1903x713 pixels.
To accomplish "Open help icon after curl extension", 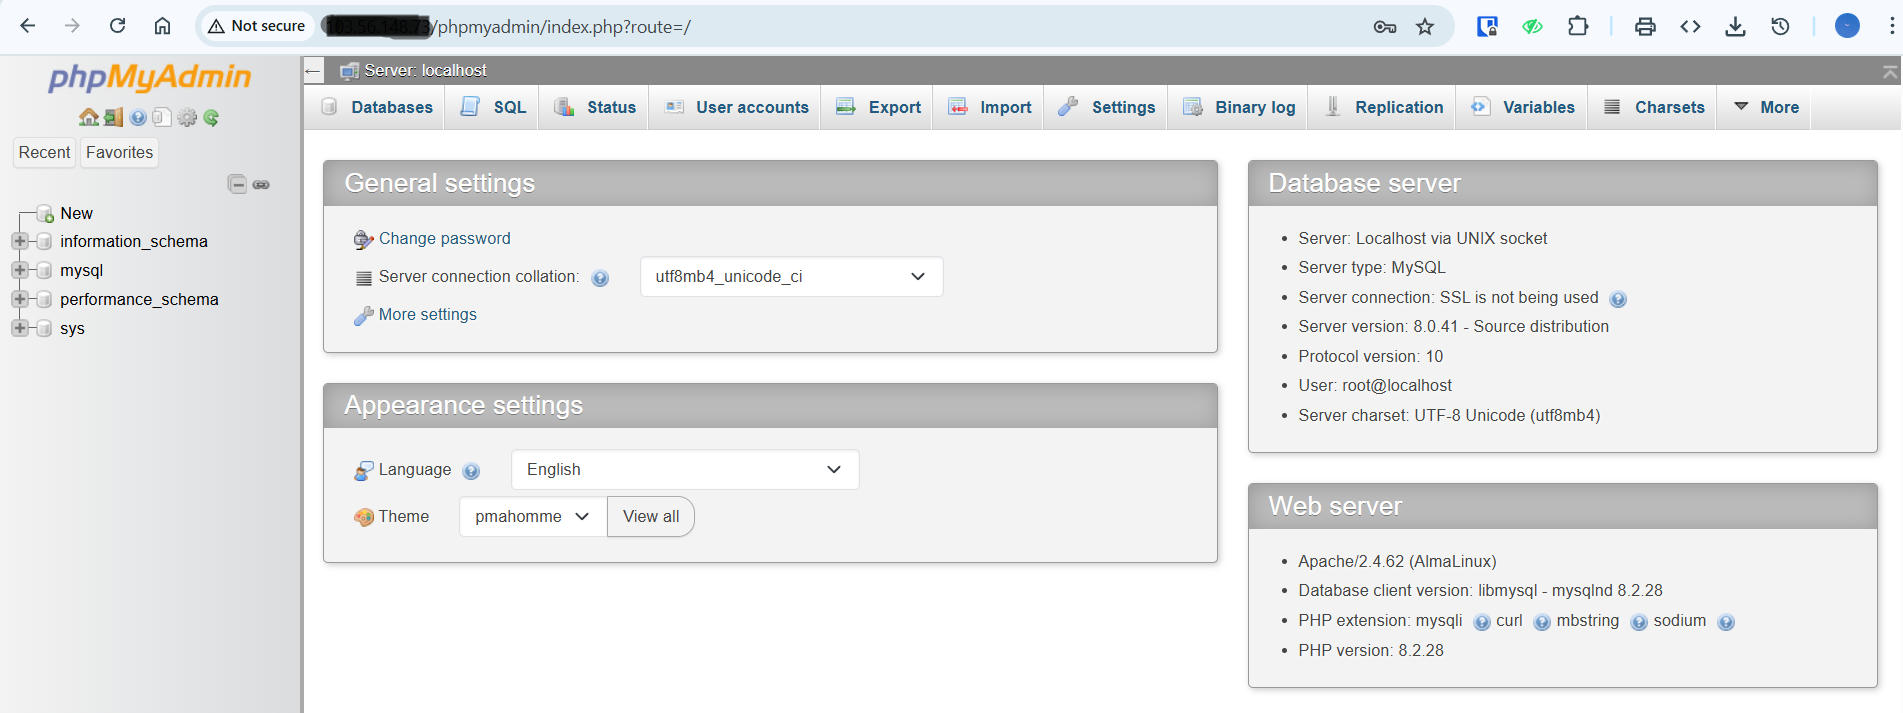I will pos(1542,622).
